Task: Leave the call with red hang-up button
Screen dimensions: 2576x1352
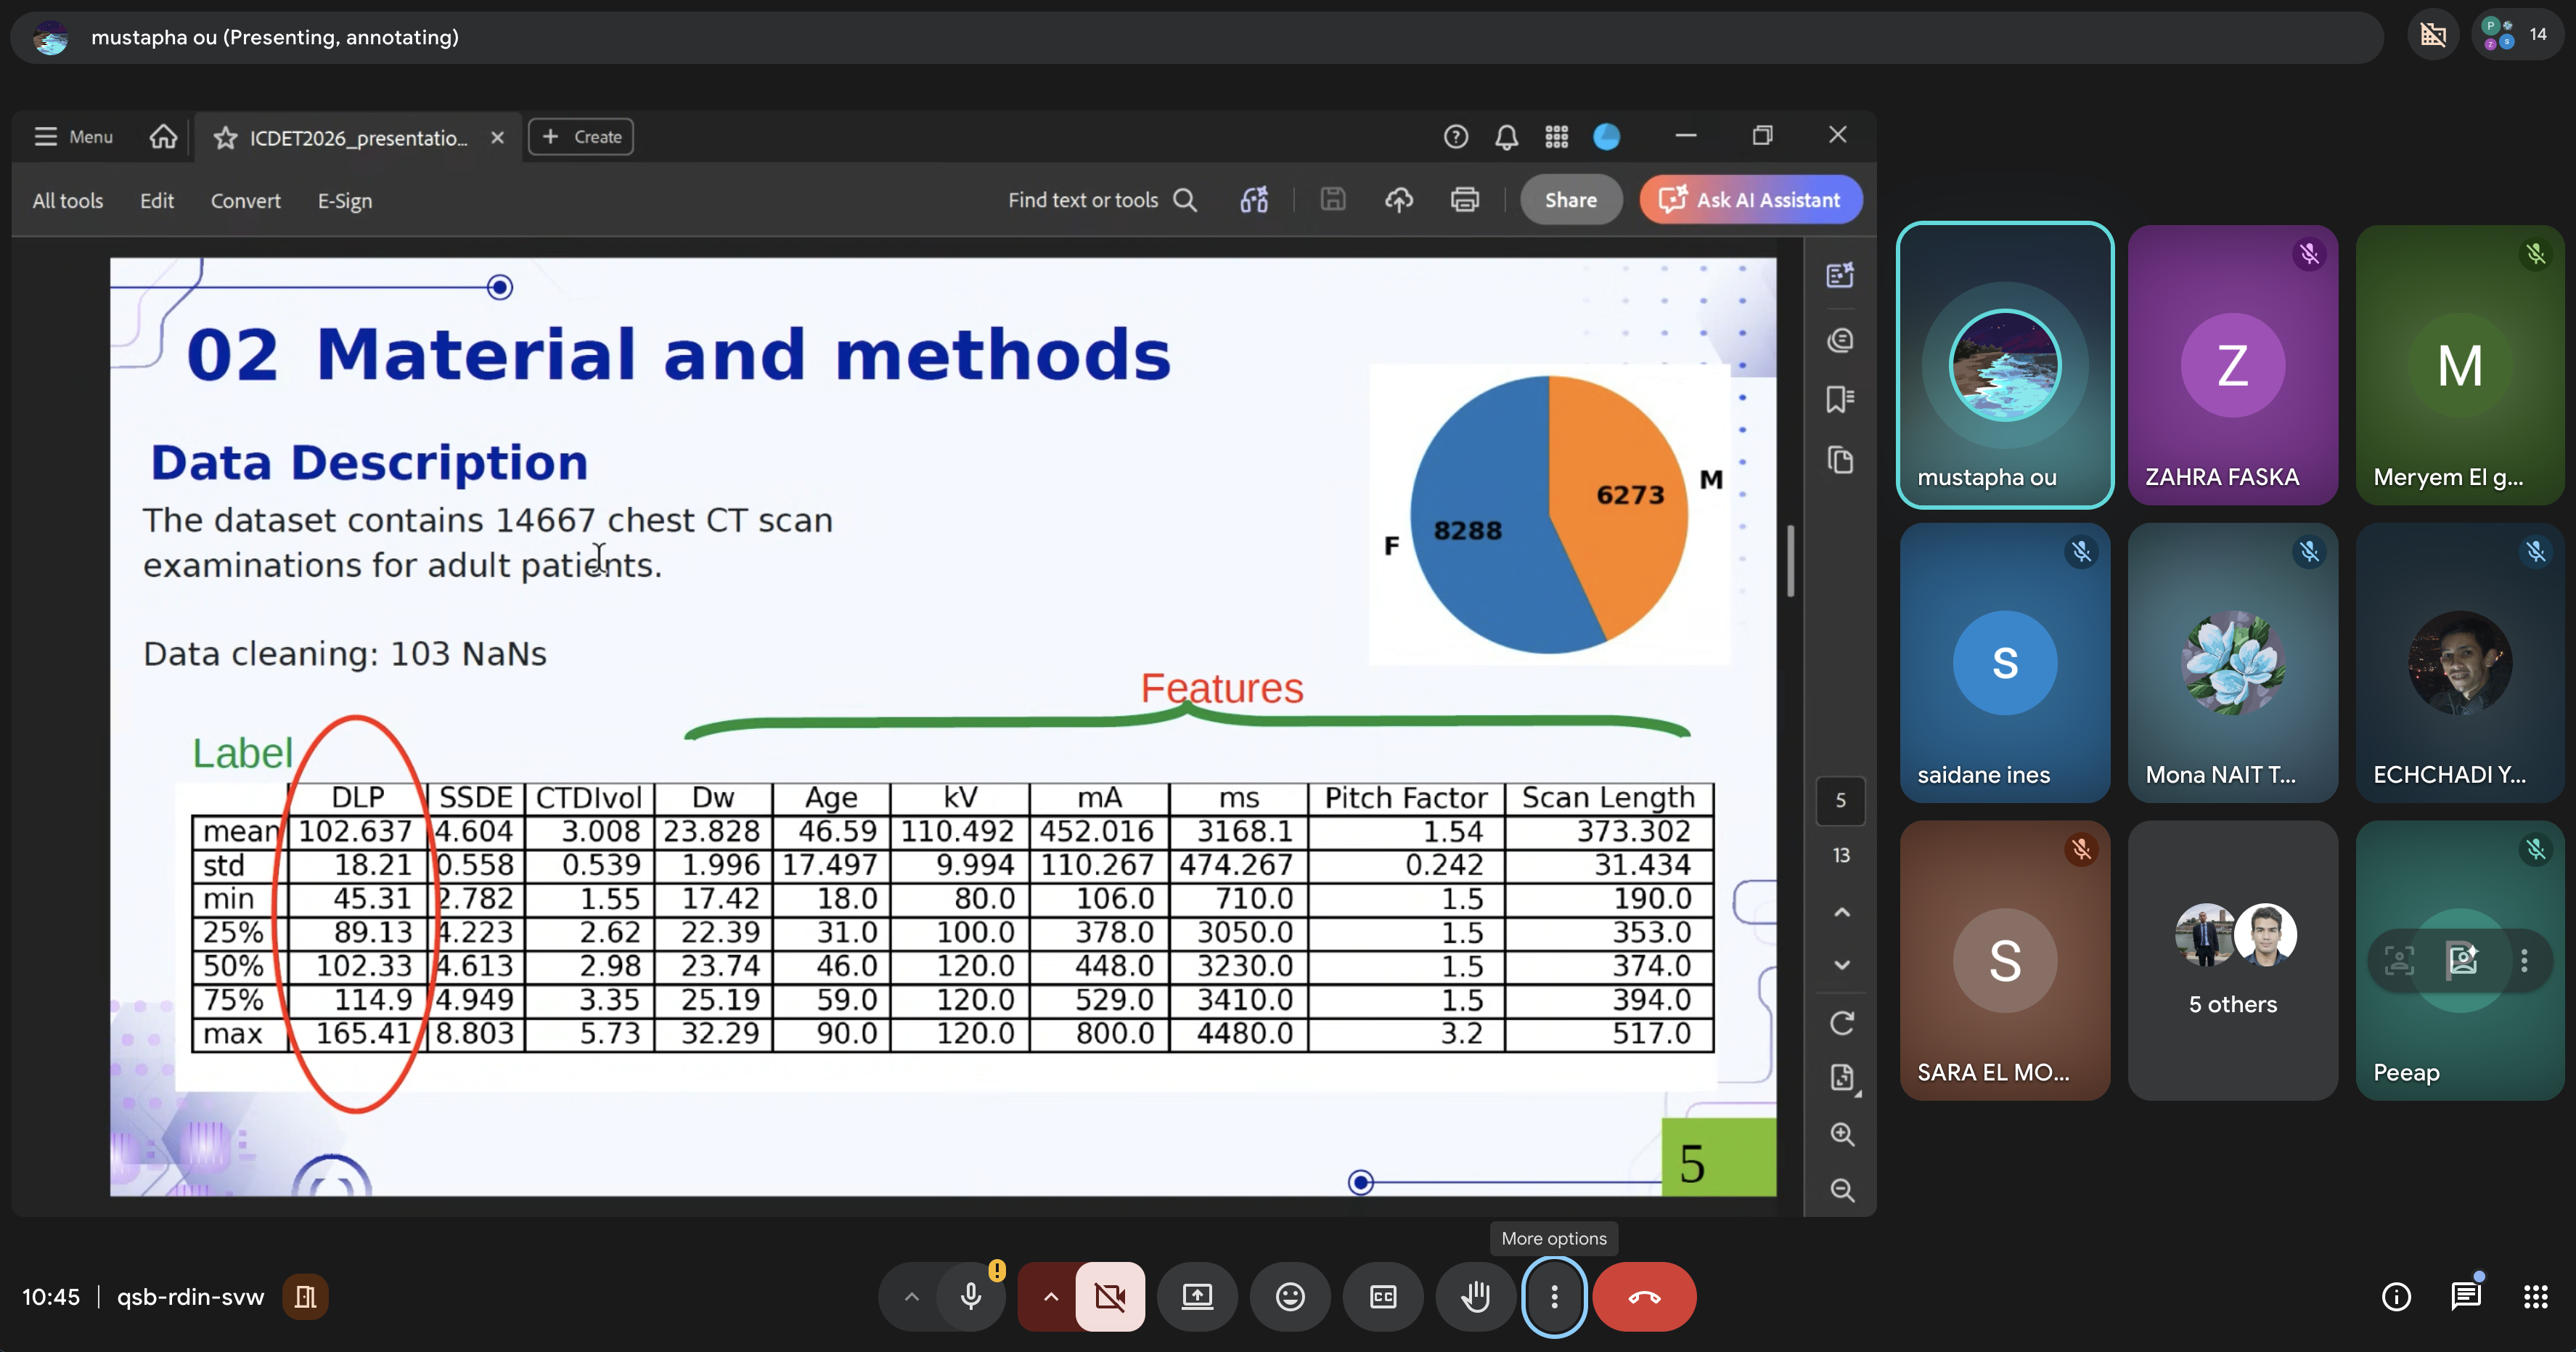Action: (x=1644, y=1297)
